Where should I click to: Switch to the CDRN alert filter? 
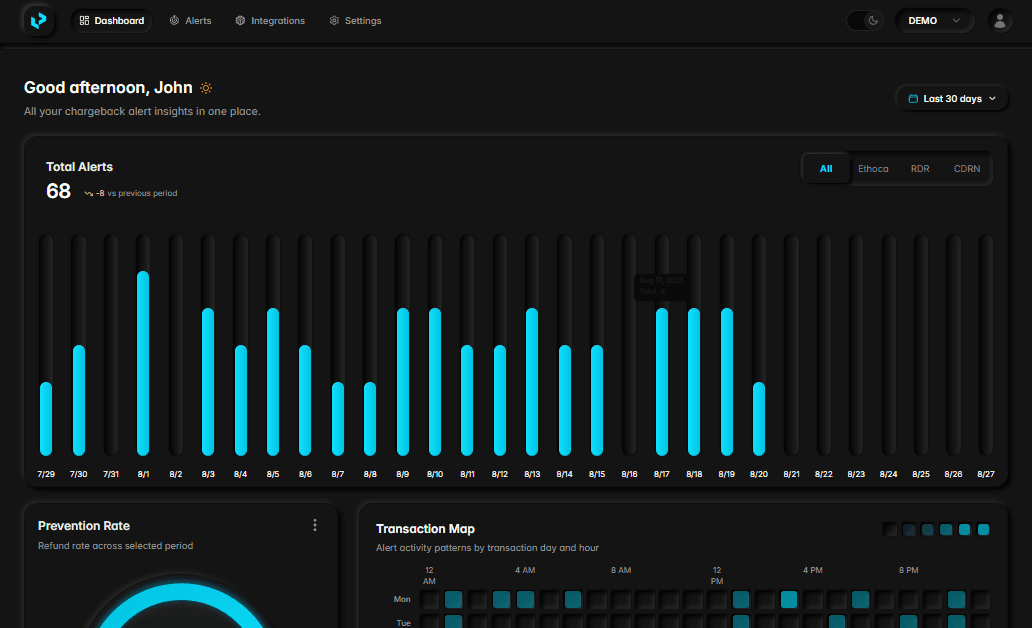pos(966,169)
